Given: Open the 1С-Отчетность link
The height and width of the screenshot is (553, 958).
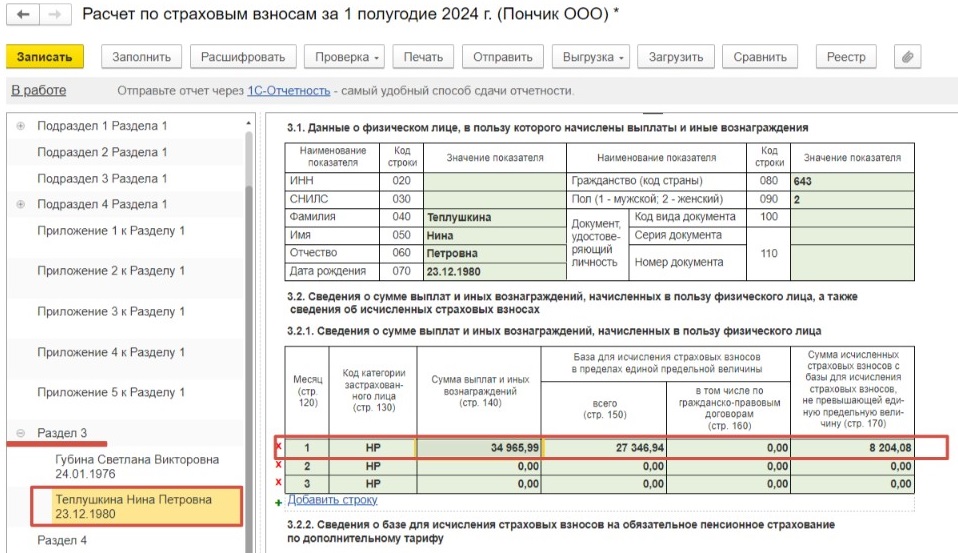Looking at the screenshot, I should click(x=288, y=91).
